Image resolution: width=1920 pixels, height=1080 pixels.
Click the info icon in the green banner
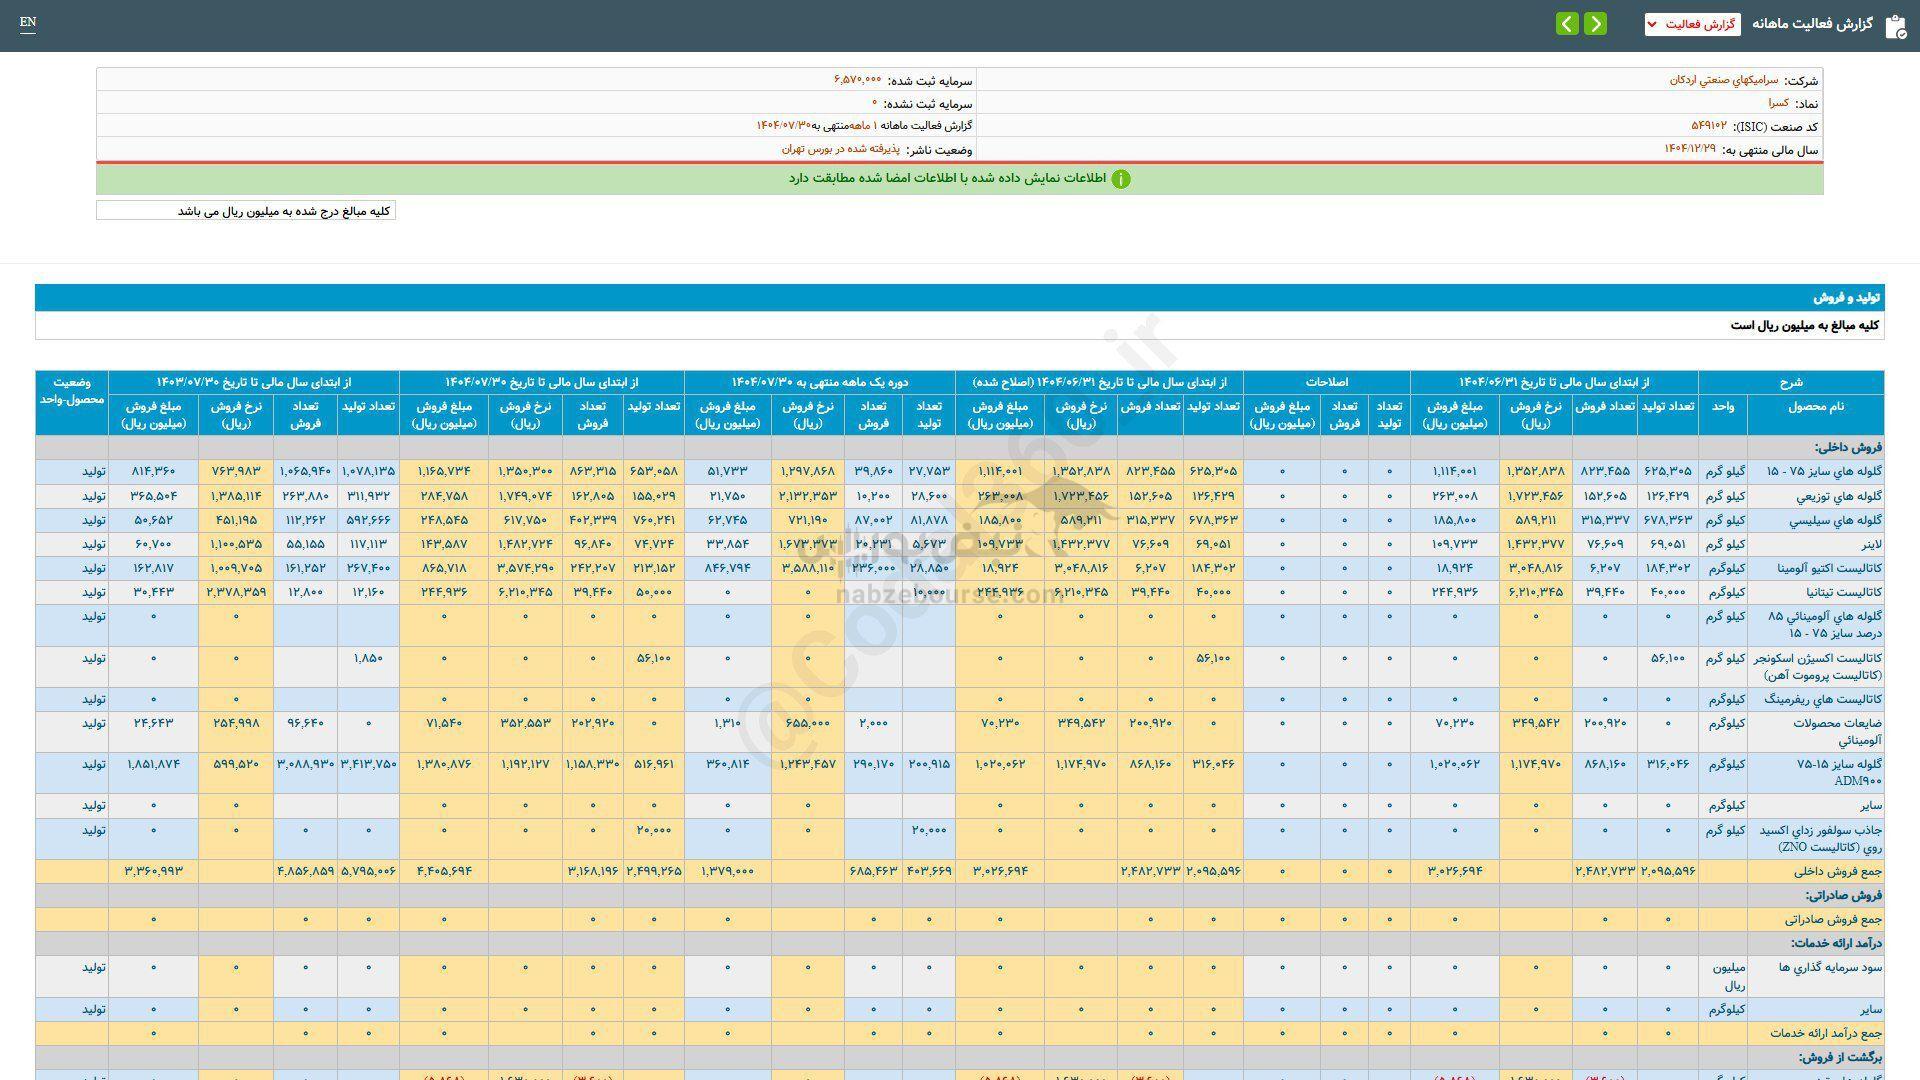[x=1121, y=179]
